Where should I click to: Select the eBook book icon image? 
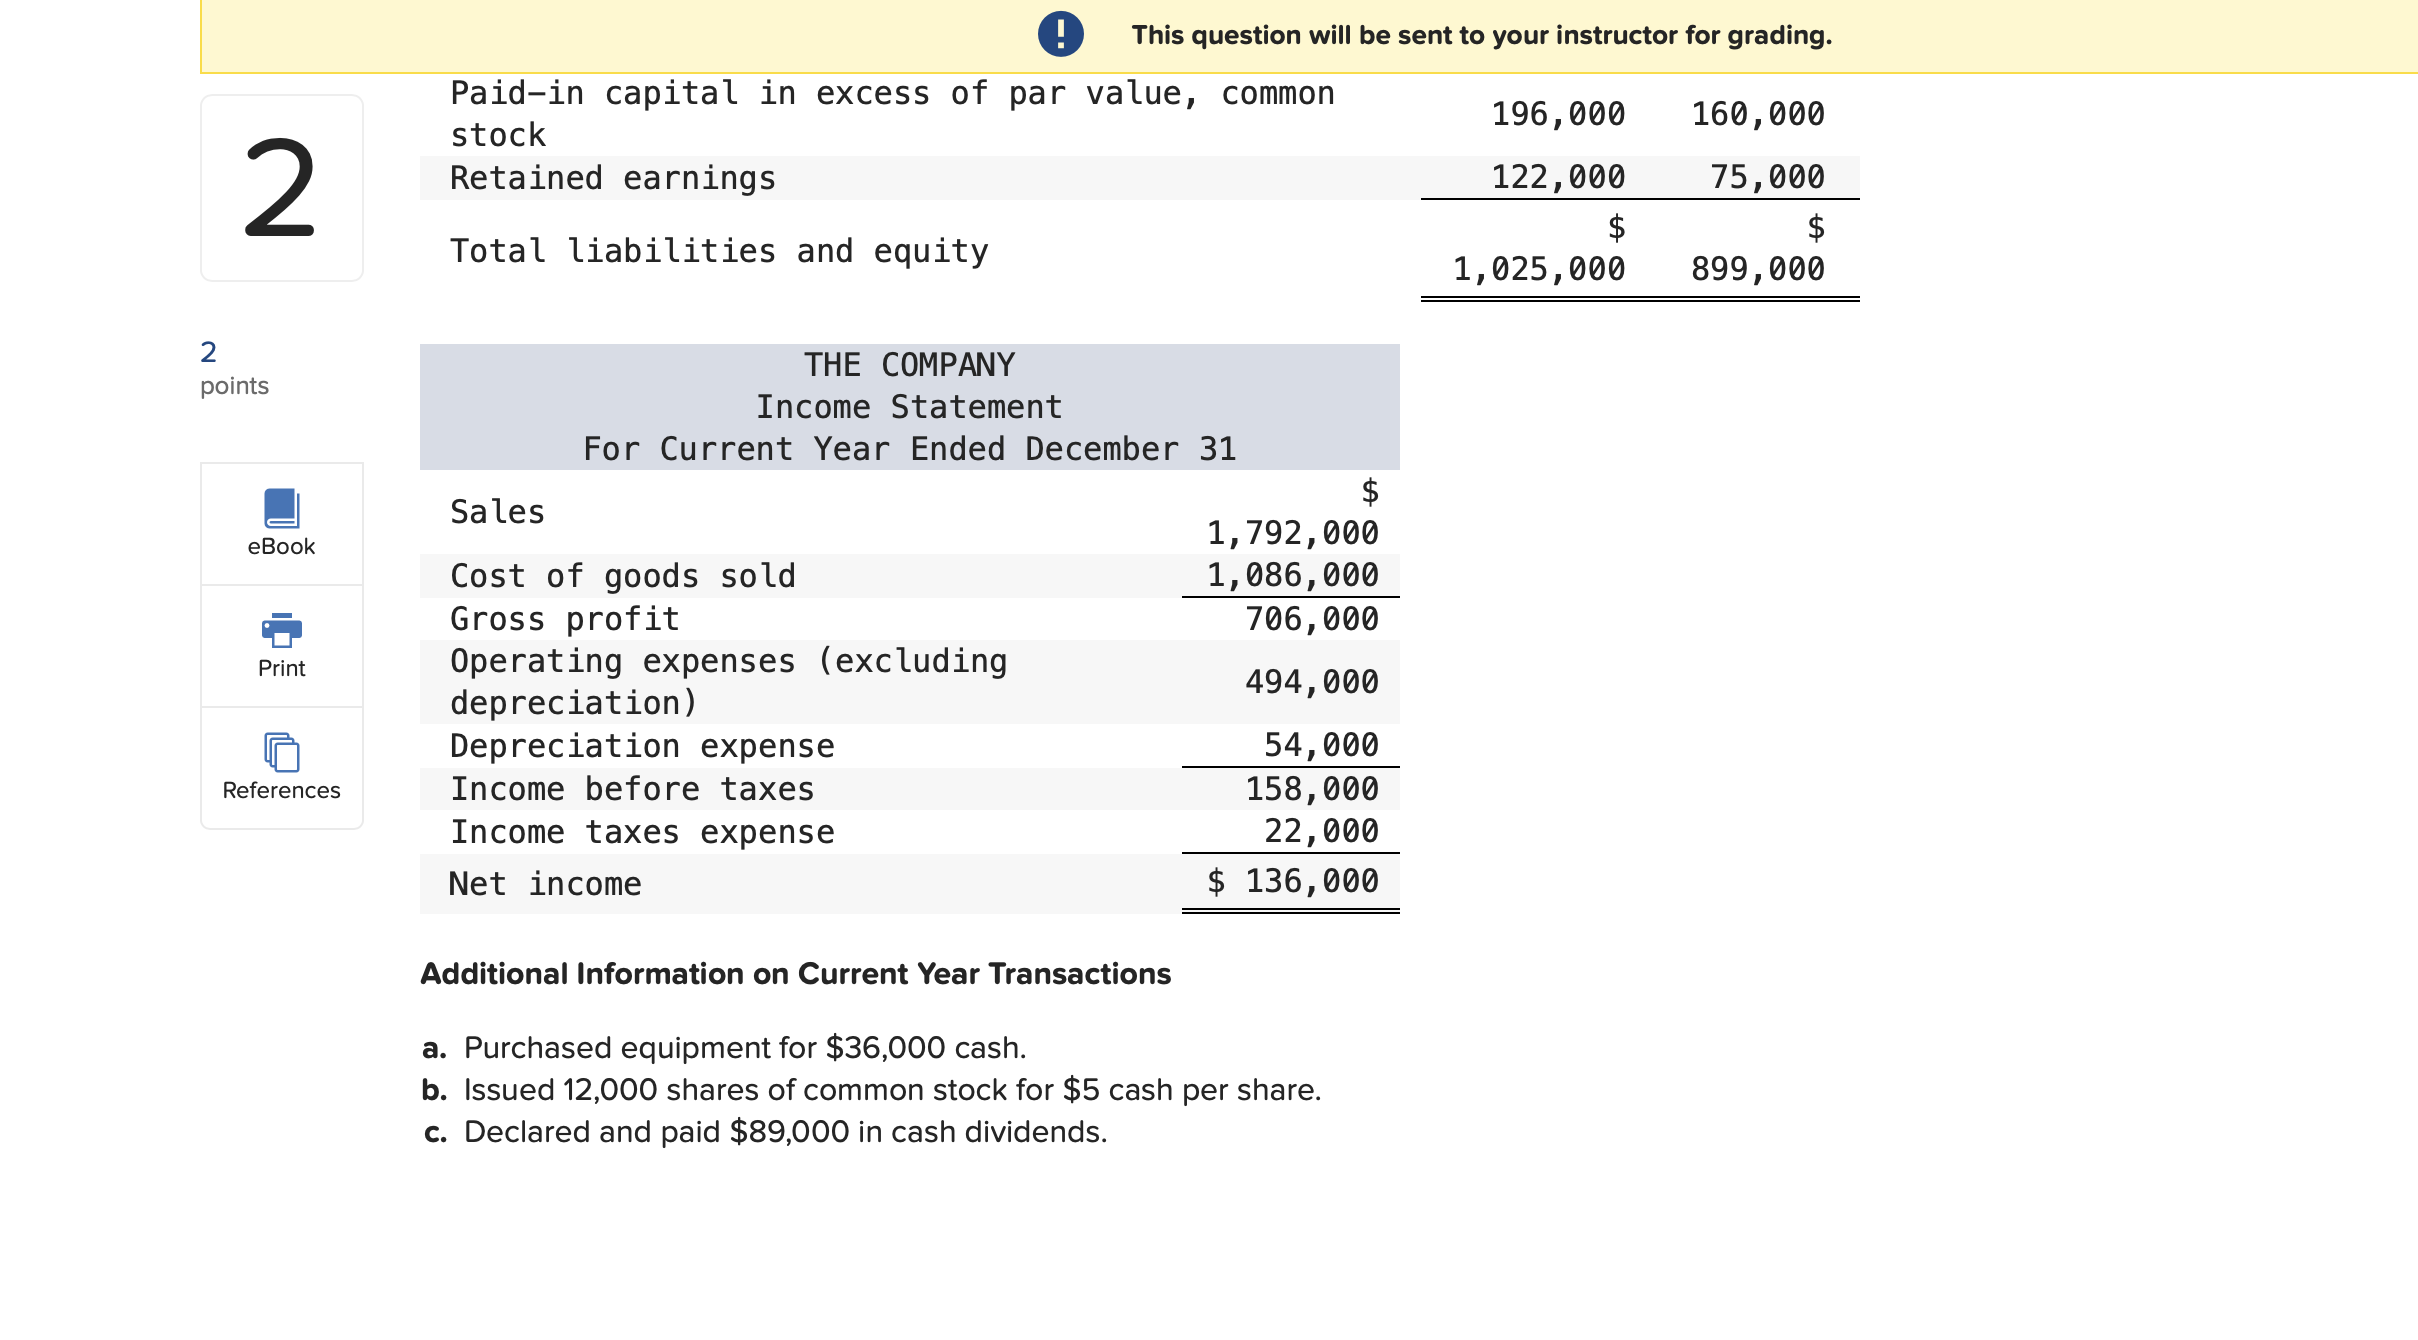coord(280,508)
